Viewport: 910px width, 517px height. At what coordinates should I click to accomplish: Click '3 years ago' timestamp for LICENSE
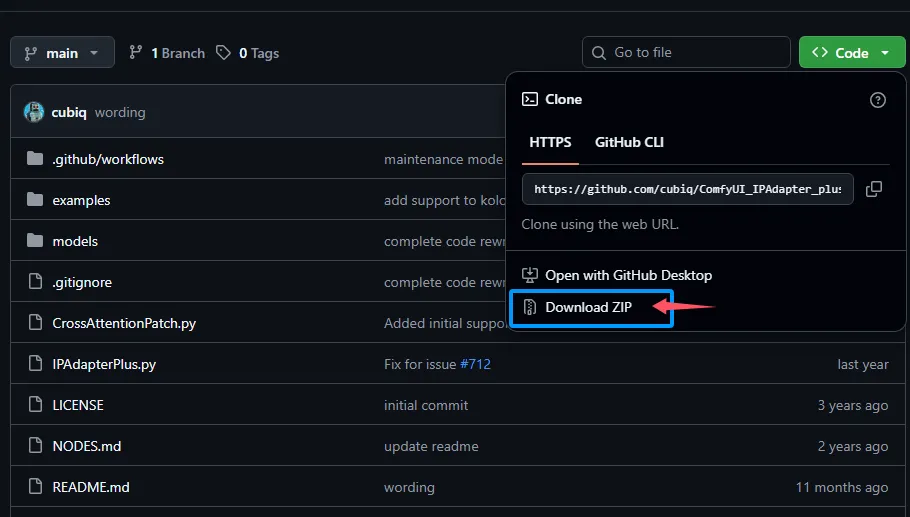pos(853,405)
